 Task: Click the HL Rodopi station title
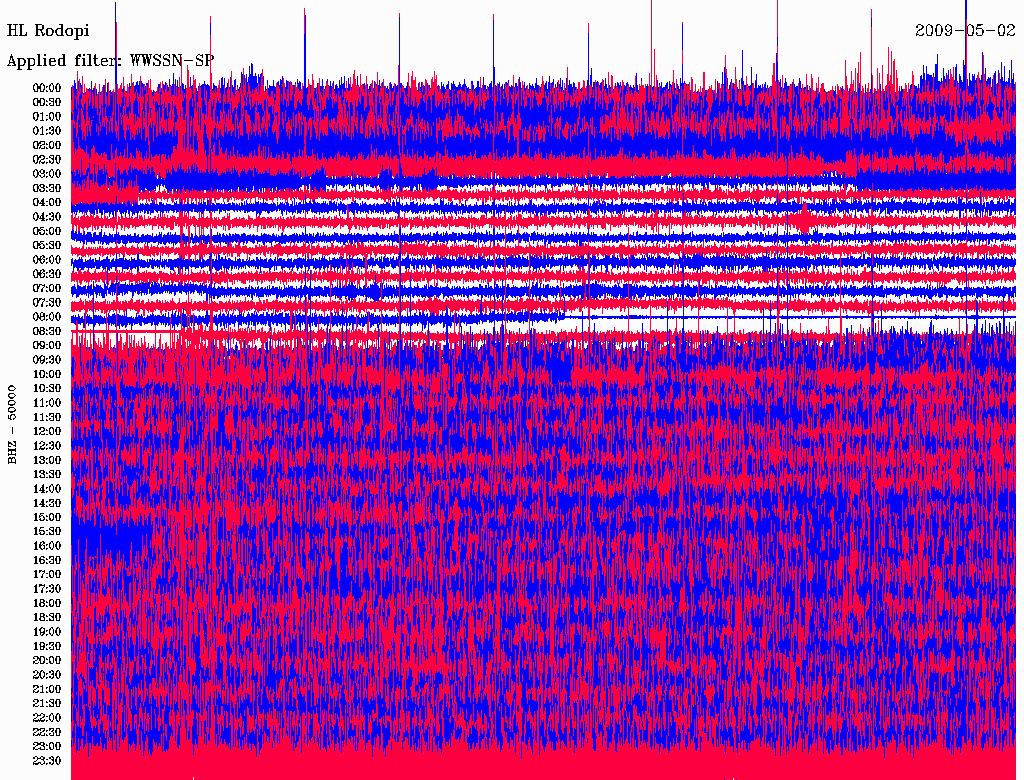click(48, 31)
